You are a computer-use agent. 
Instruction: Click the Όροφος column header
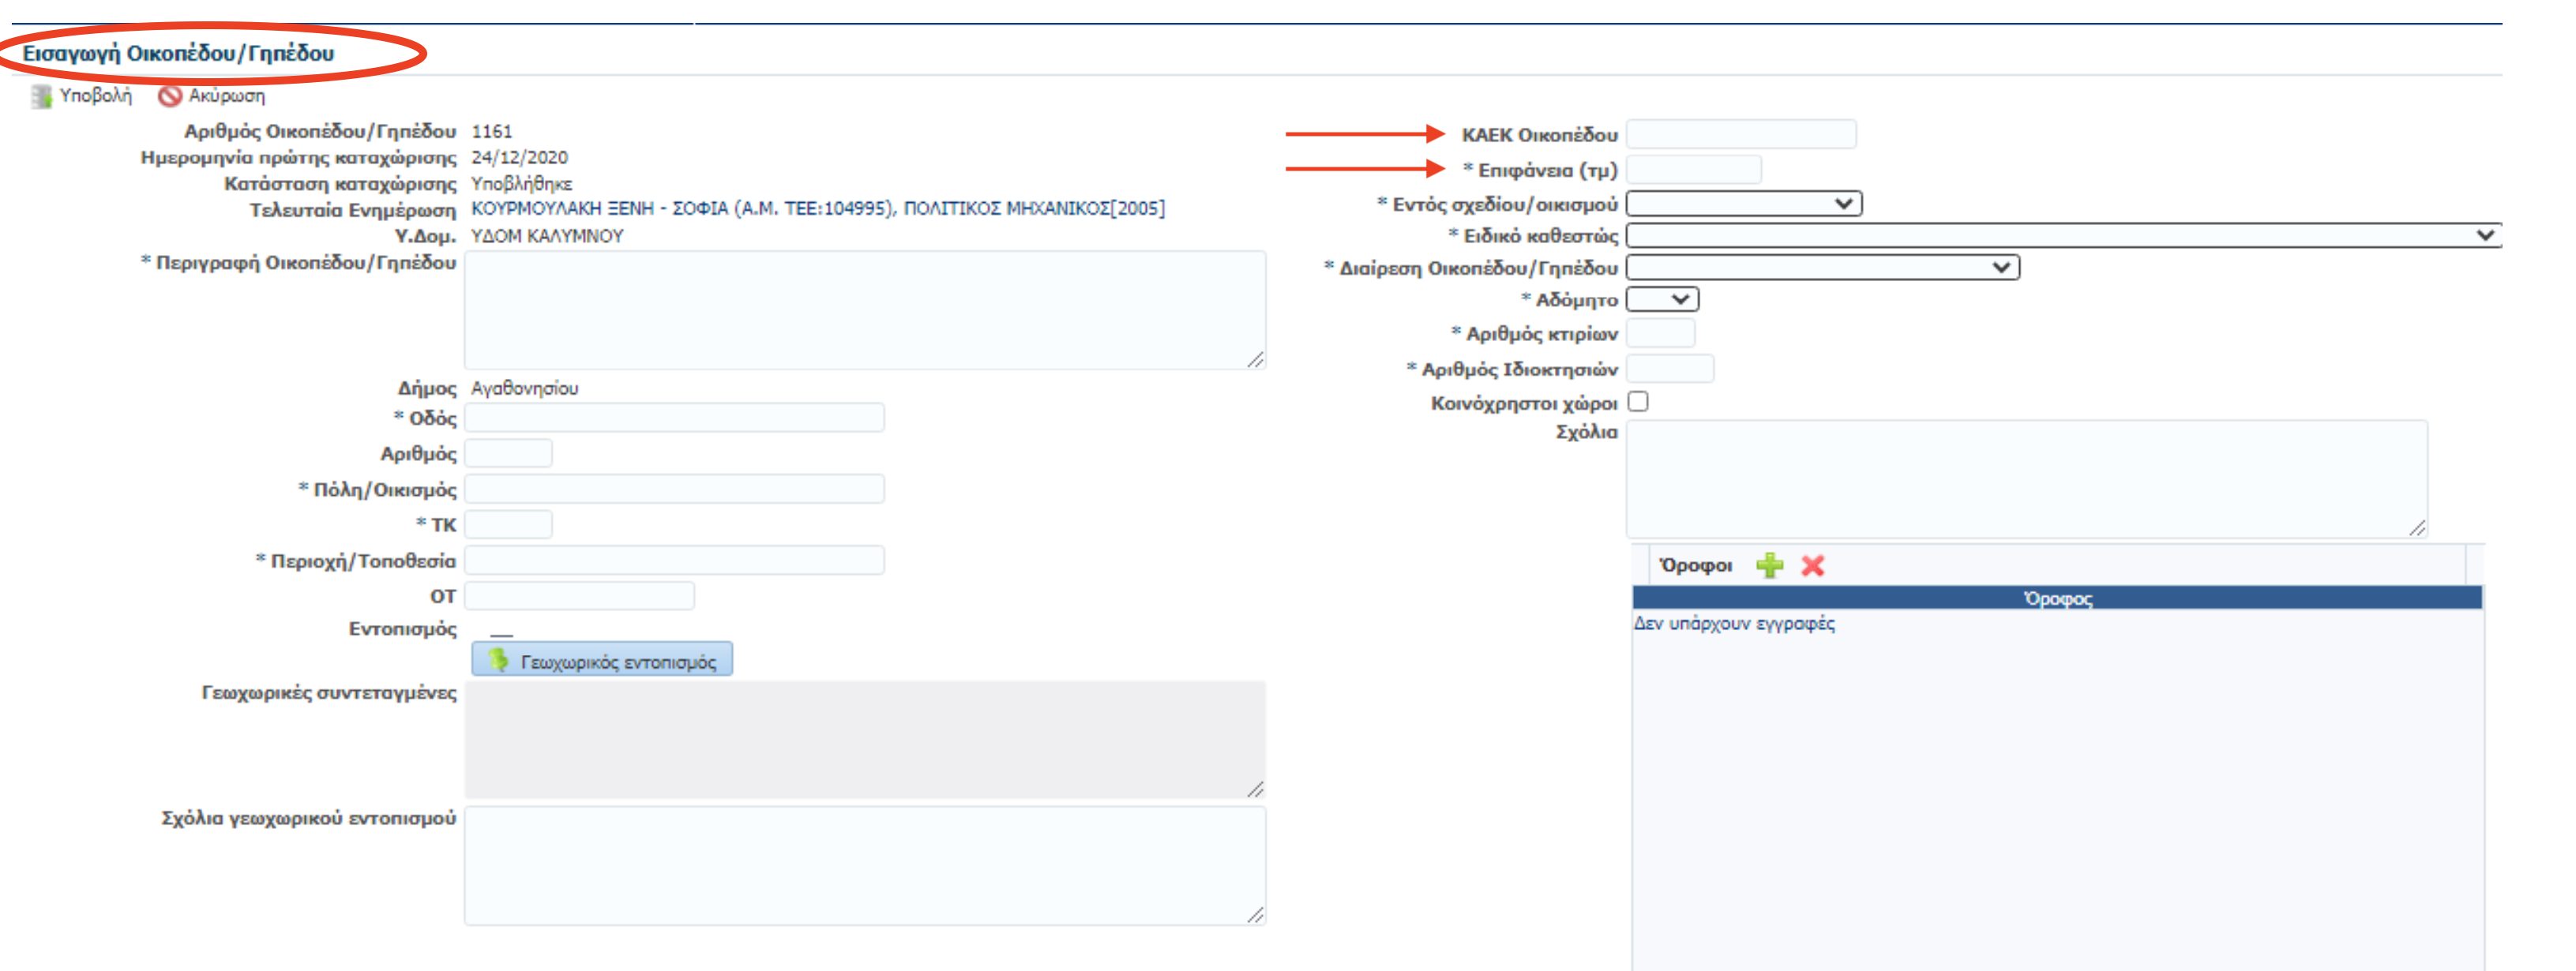pyautogui.click(x=2057, y=598)
